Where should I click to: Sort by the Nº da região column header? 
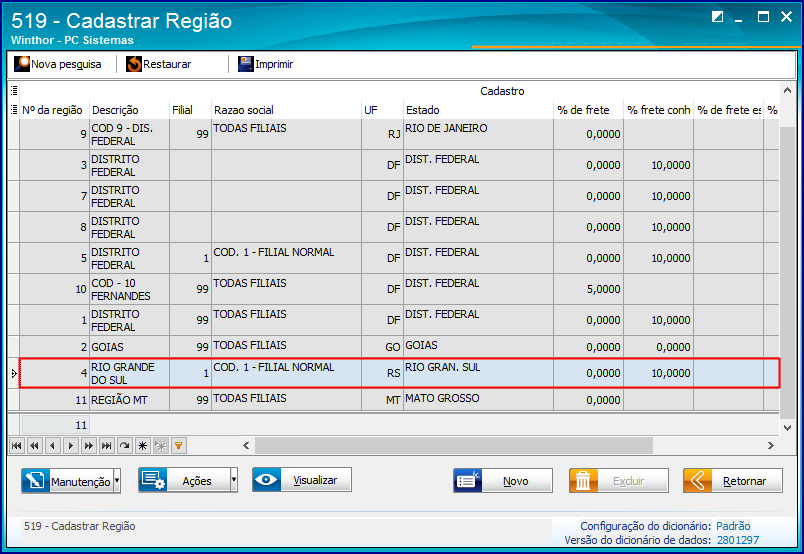(x=52, y=110)
